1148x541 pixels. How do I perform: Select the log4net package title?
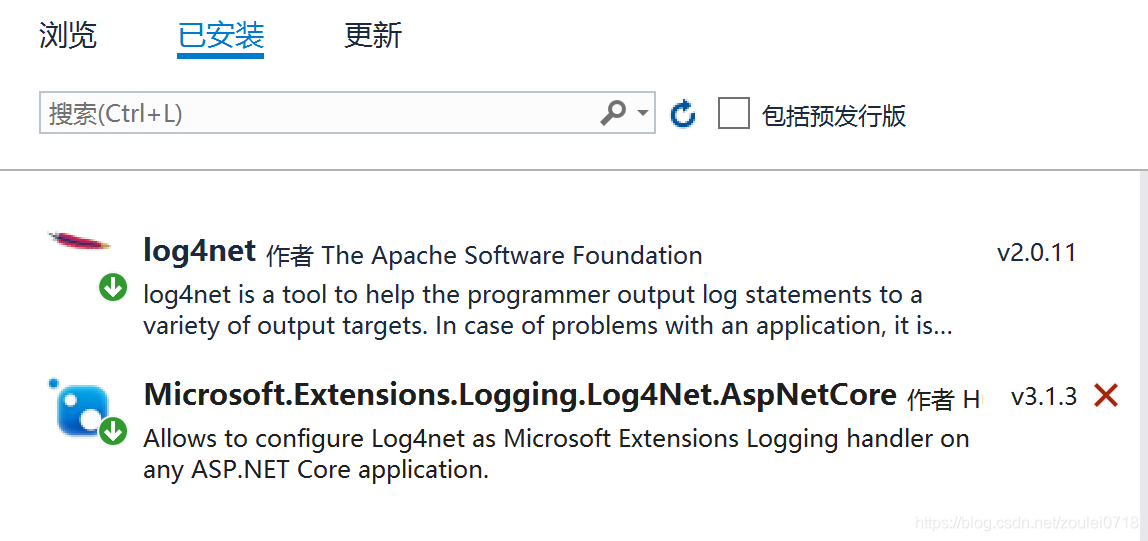(199, 252)
